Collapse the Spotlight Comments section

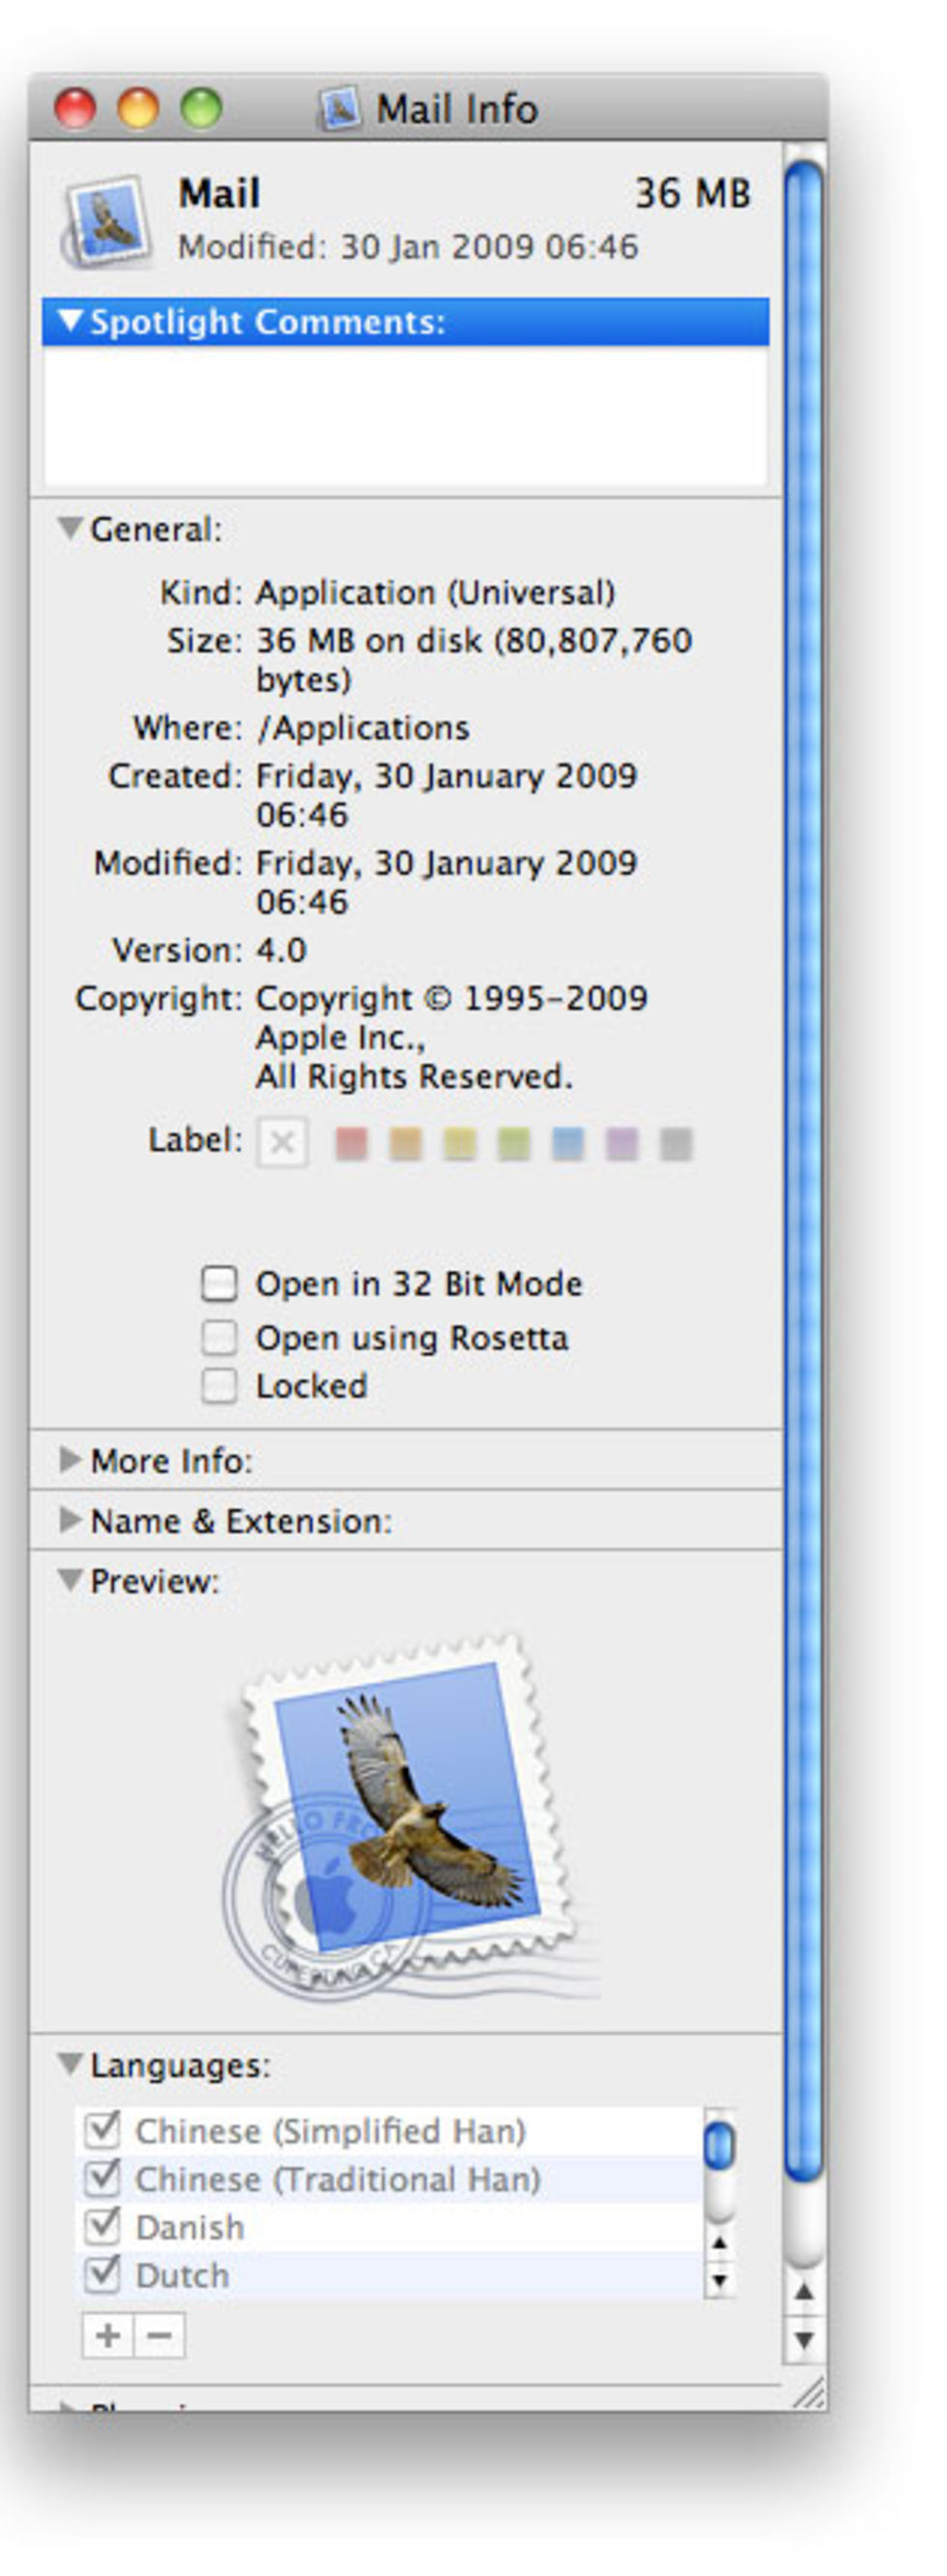click(x=69, y=321)
